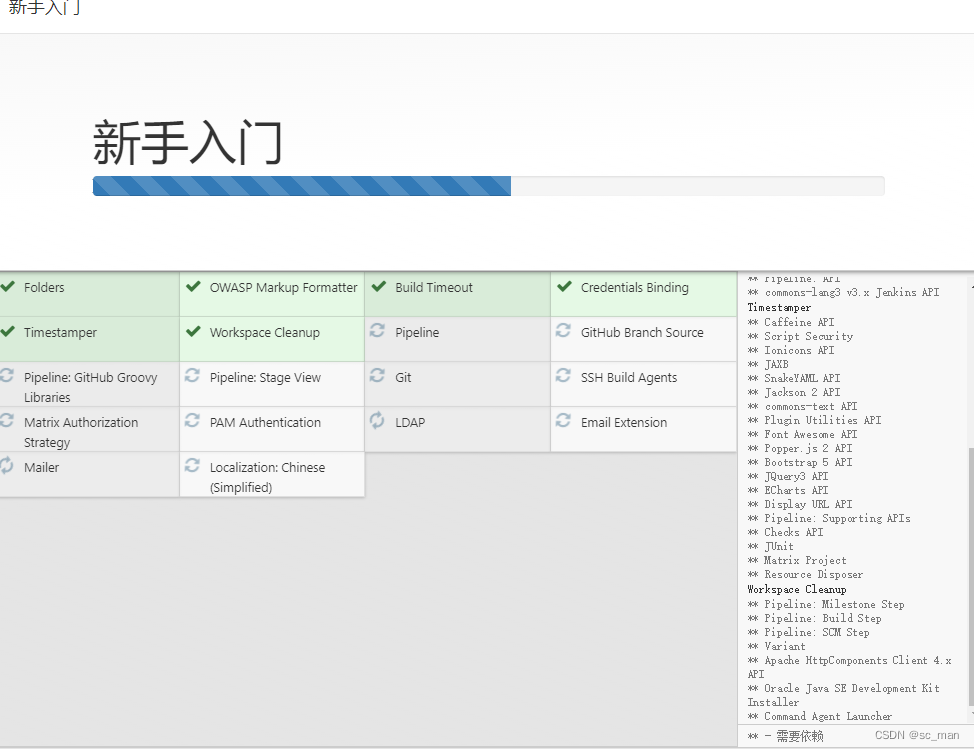
Task: Click the Workspace Cleanup checkmark icon
Action: tap(193, 331)
